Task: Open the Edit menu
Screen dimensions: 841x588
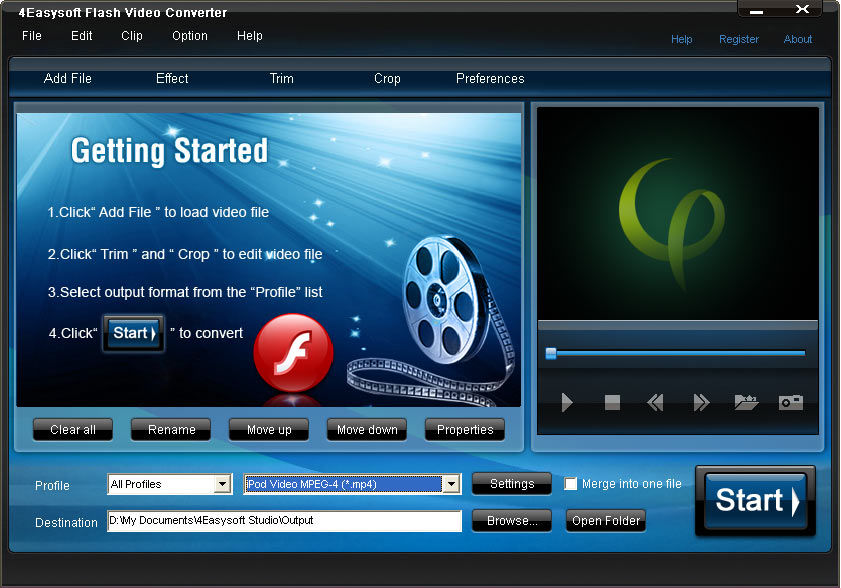Action: [x=82, y=36]
